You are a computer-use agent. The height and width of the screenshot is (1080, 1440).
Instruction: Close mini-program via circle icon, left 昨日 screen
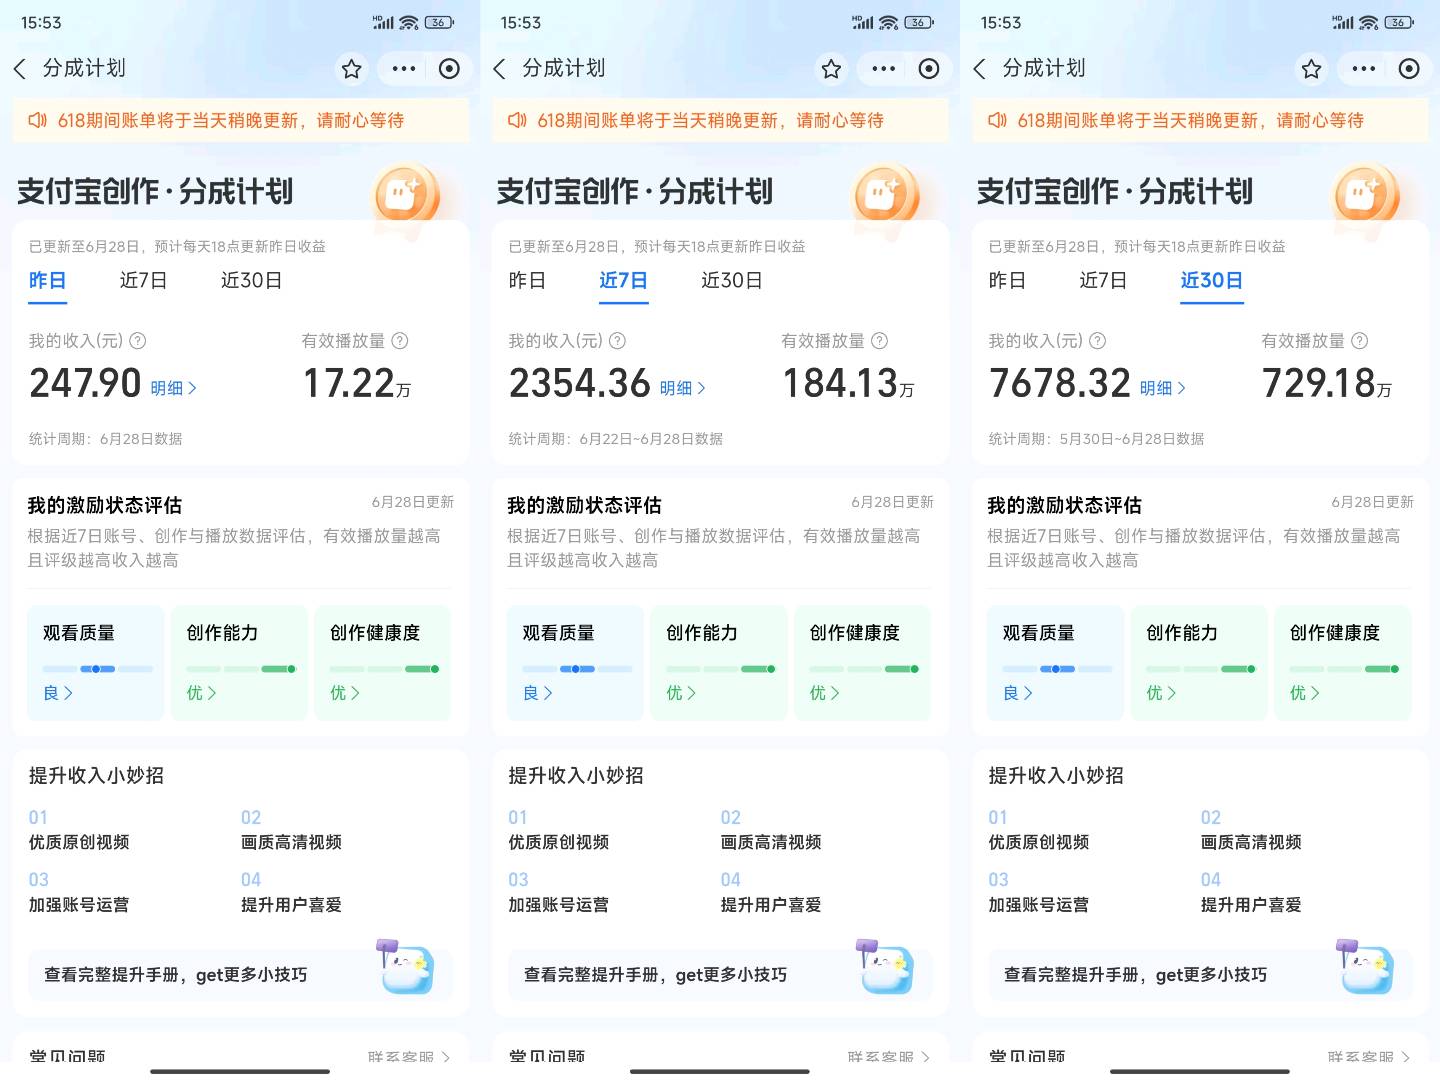pos(449,68)
